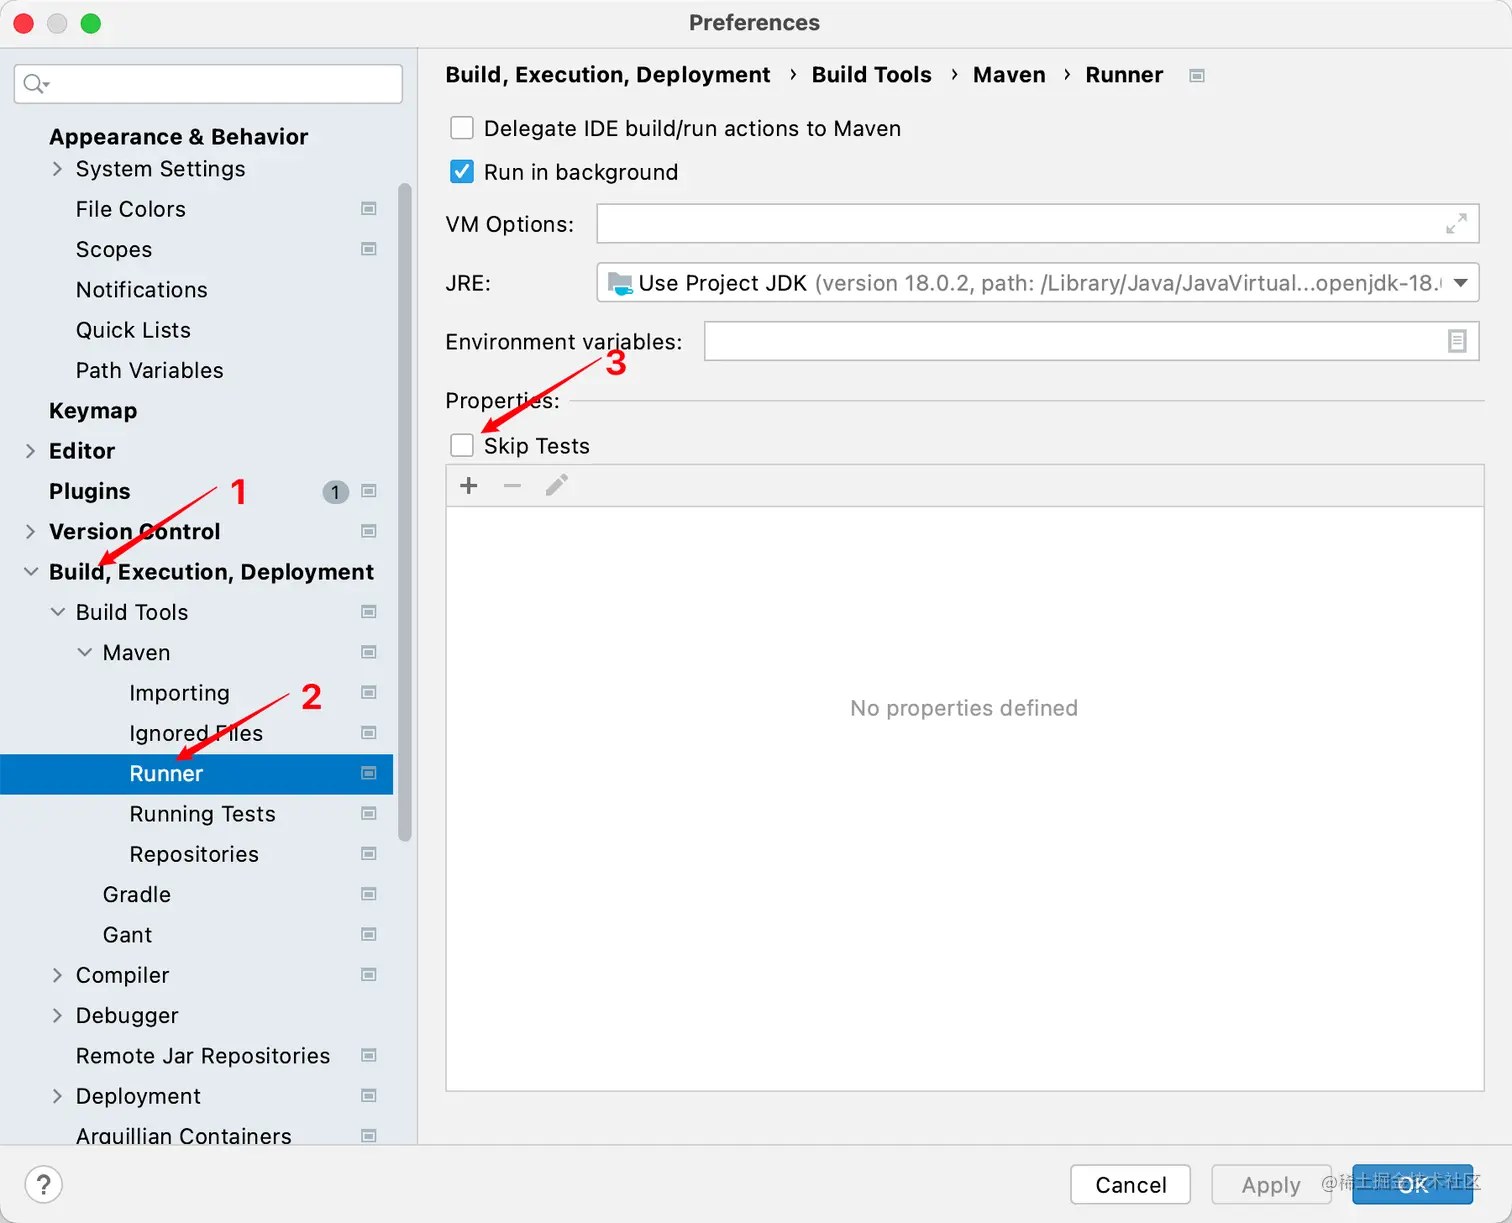
Task: Go to Running Tests settings
Action: pyautogui.click(x=202, y=814)
